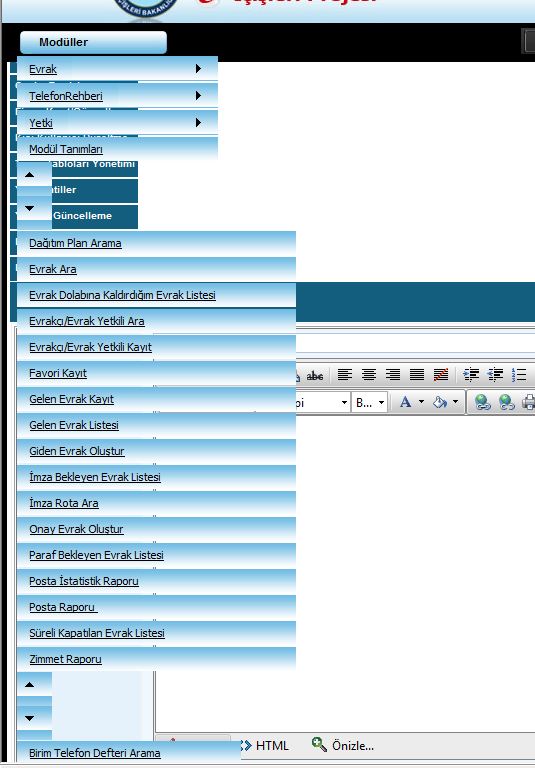This screenshot has width=535, height=768.
Task: Click the print icon in editor toolbar
Action: (x=528, y=402)
